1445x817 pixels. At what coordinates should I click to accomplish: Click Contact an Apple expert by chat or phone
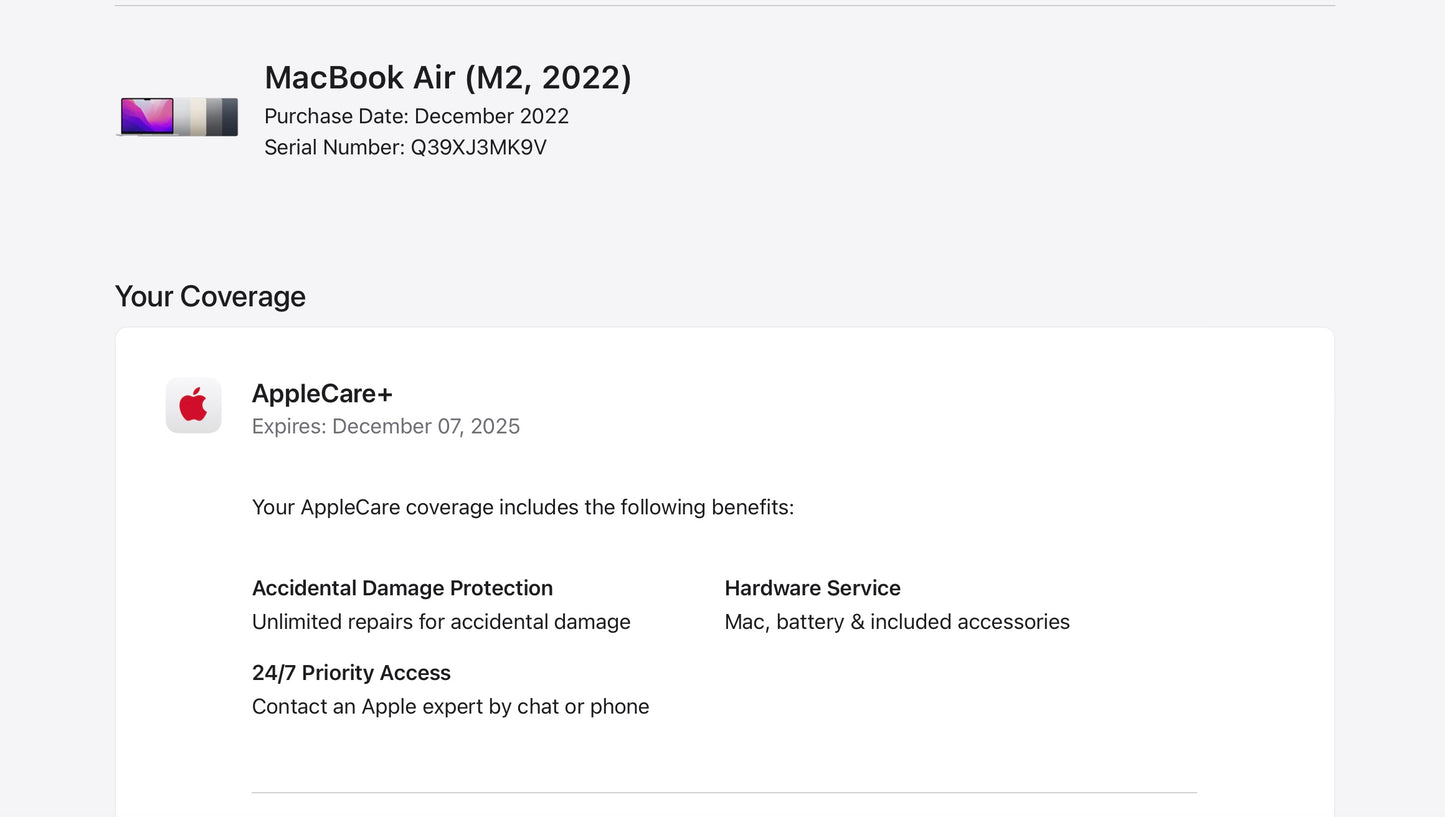[450, 707]
